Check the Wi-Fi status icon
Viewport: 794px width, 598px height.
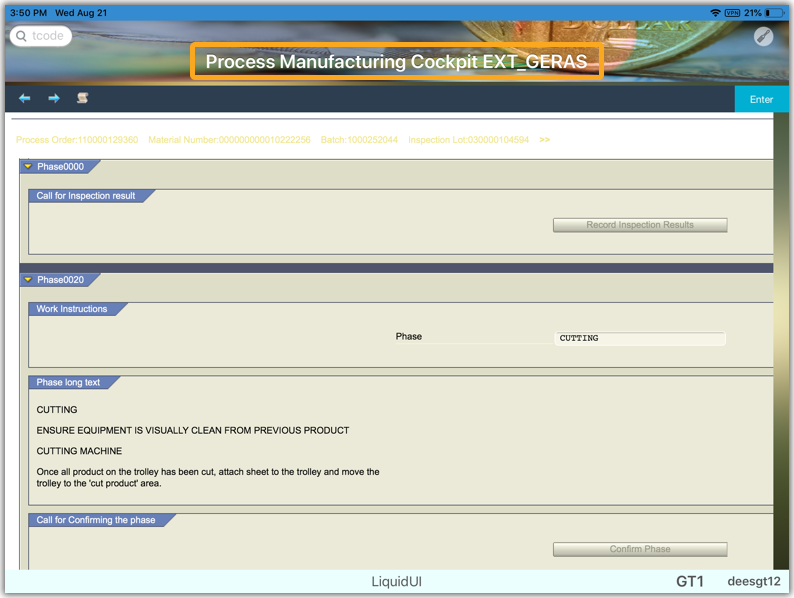(x=715, y=12)
